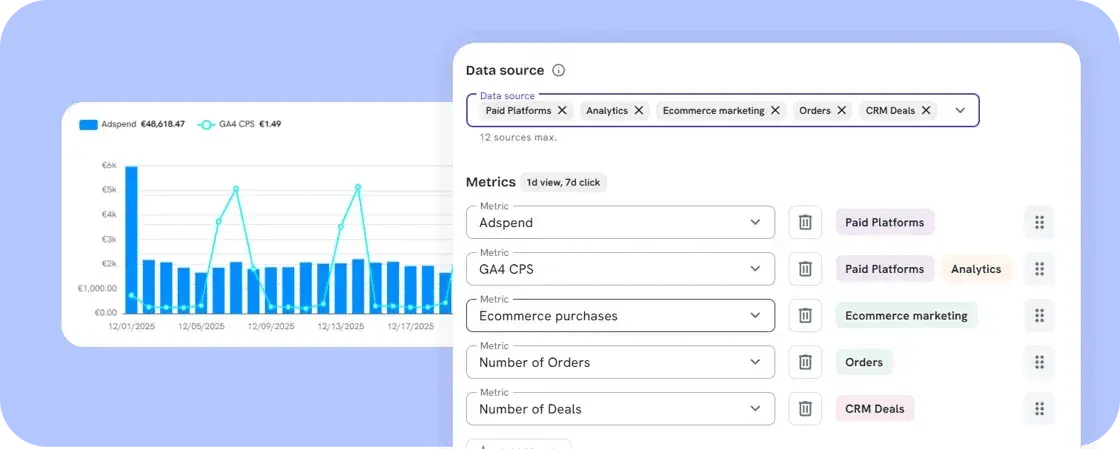Open the Number of Orders metric dropdown

pyautogui.click(x=620, y=363)
